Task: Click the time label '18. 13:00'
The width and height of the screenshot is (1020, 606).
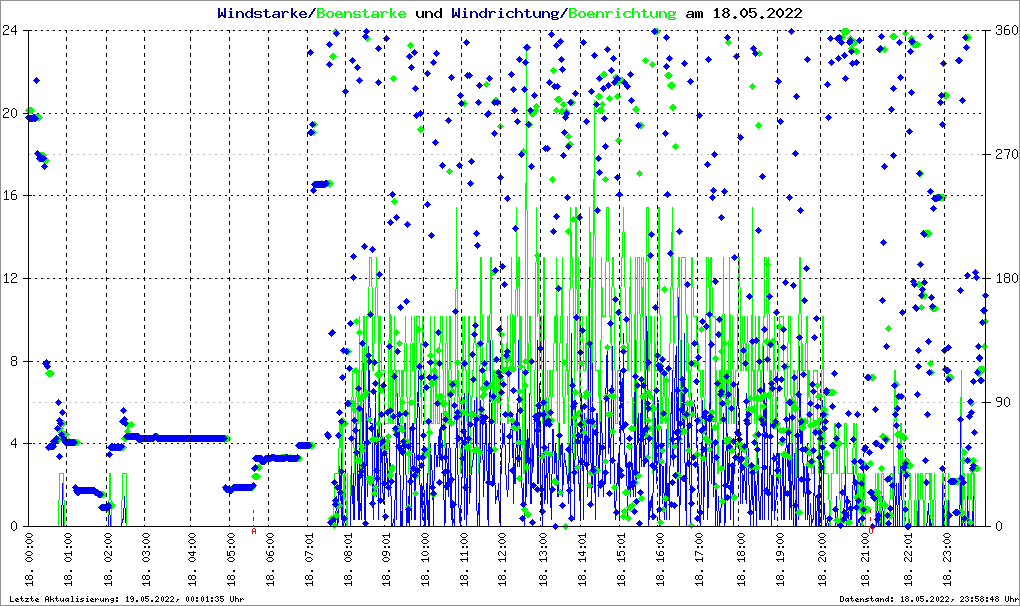Action: point(542,559)
